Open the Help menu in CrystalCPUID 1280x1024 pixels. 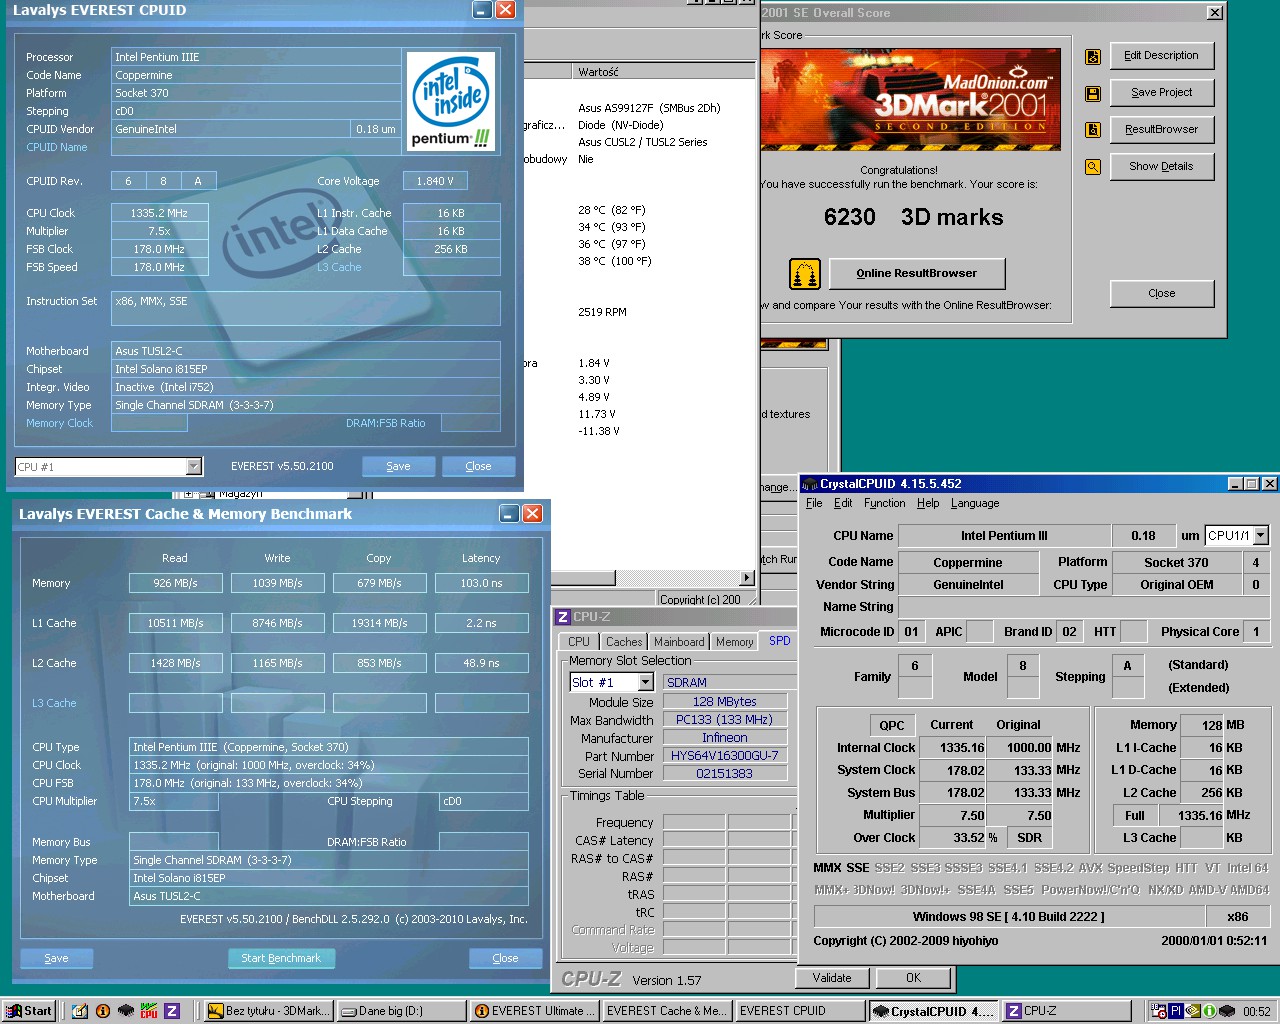[928, 503]
